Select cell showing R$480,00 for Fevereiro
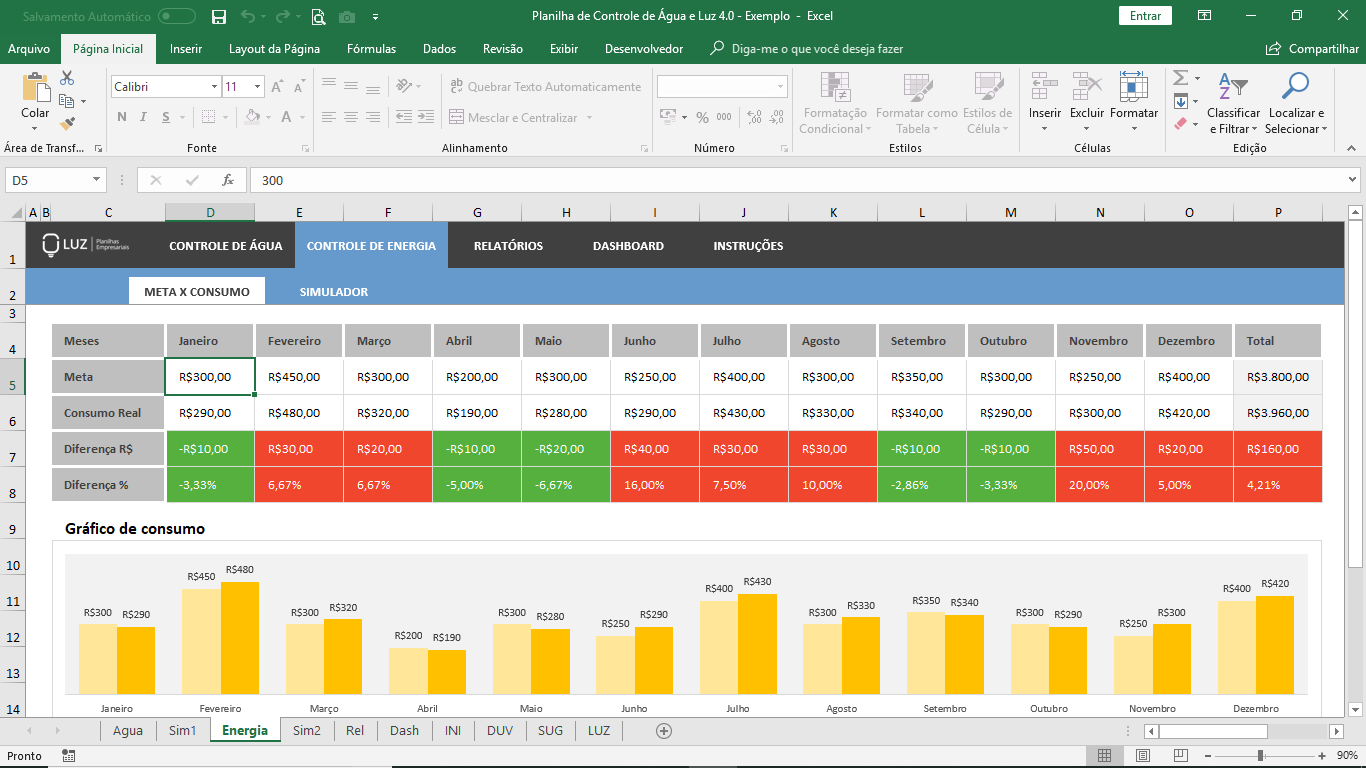The height and width of the screenshot is (768, 1366). [x=299, y=413]
